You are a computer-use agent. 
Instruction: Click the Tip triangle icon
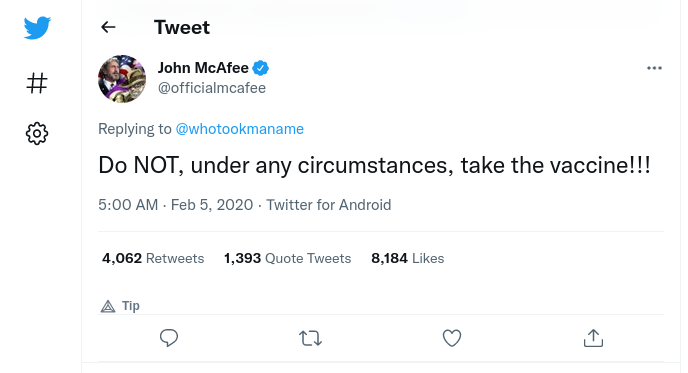pyautogui.click(x=108, y=306)
